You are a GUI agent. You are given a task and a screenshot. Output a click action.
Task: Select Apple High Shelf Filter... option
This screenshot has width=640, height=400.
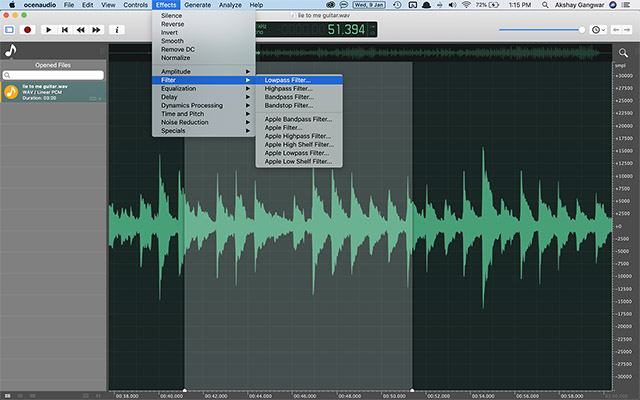pos(299,144)
